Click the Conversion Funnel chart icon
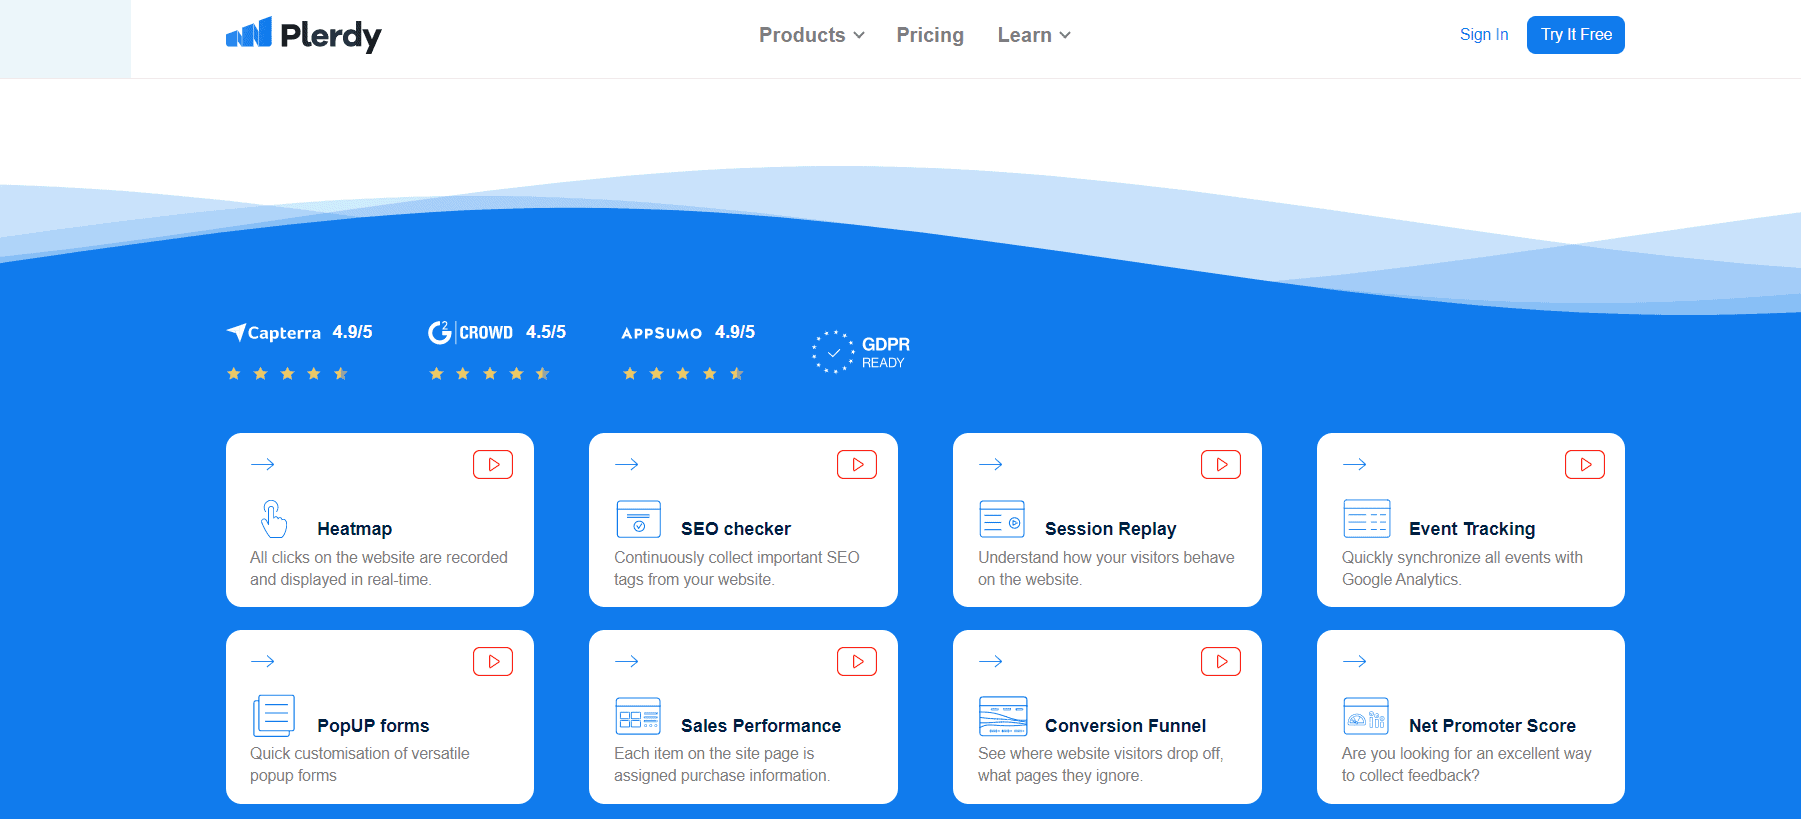The width and height of the screenshot is (1801, 819). pos(1003,716)
